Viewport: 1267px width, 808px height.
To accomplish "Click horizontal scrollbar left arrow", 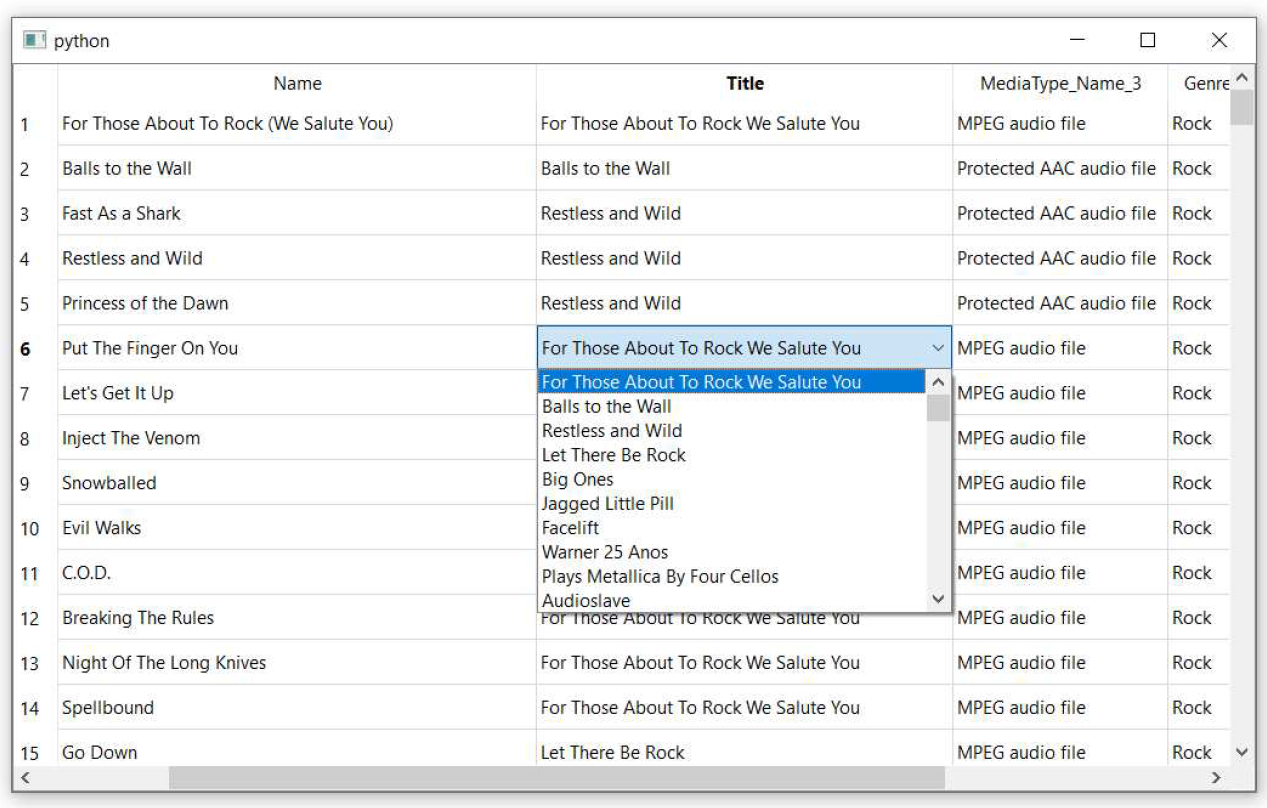I will pyautogui.click(x=25, y=777).
